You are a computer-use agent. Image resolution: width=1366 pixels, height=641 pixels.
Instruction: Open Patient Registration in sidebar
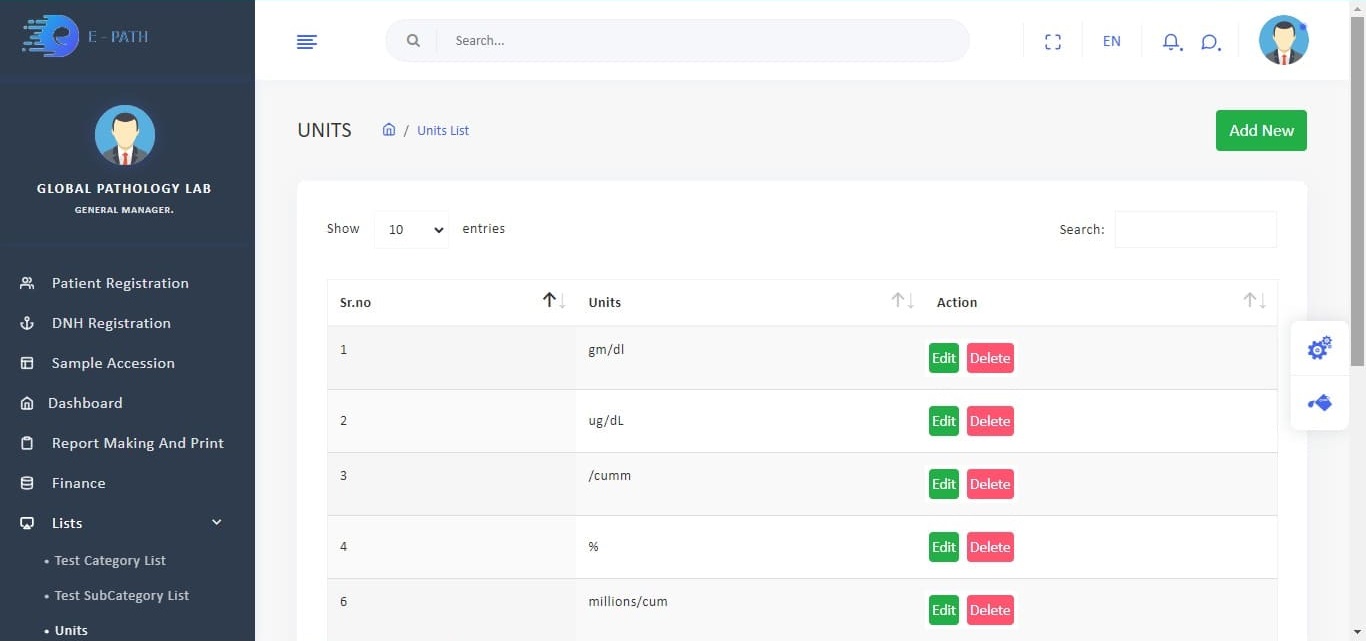(x=120, y=283)
